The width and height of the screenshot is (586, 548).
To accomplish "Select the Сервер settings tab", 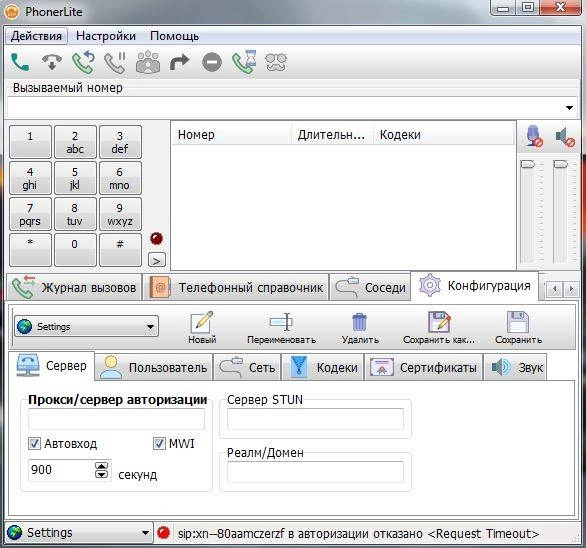I will coord(52,366).
